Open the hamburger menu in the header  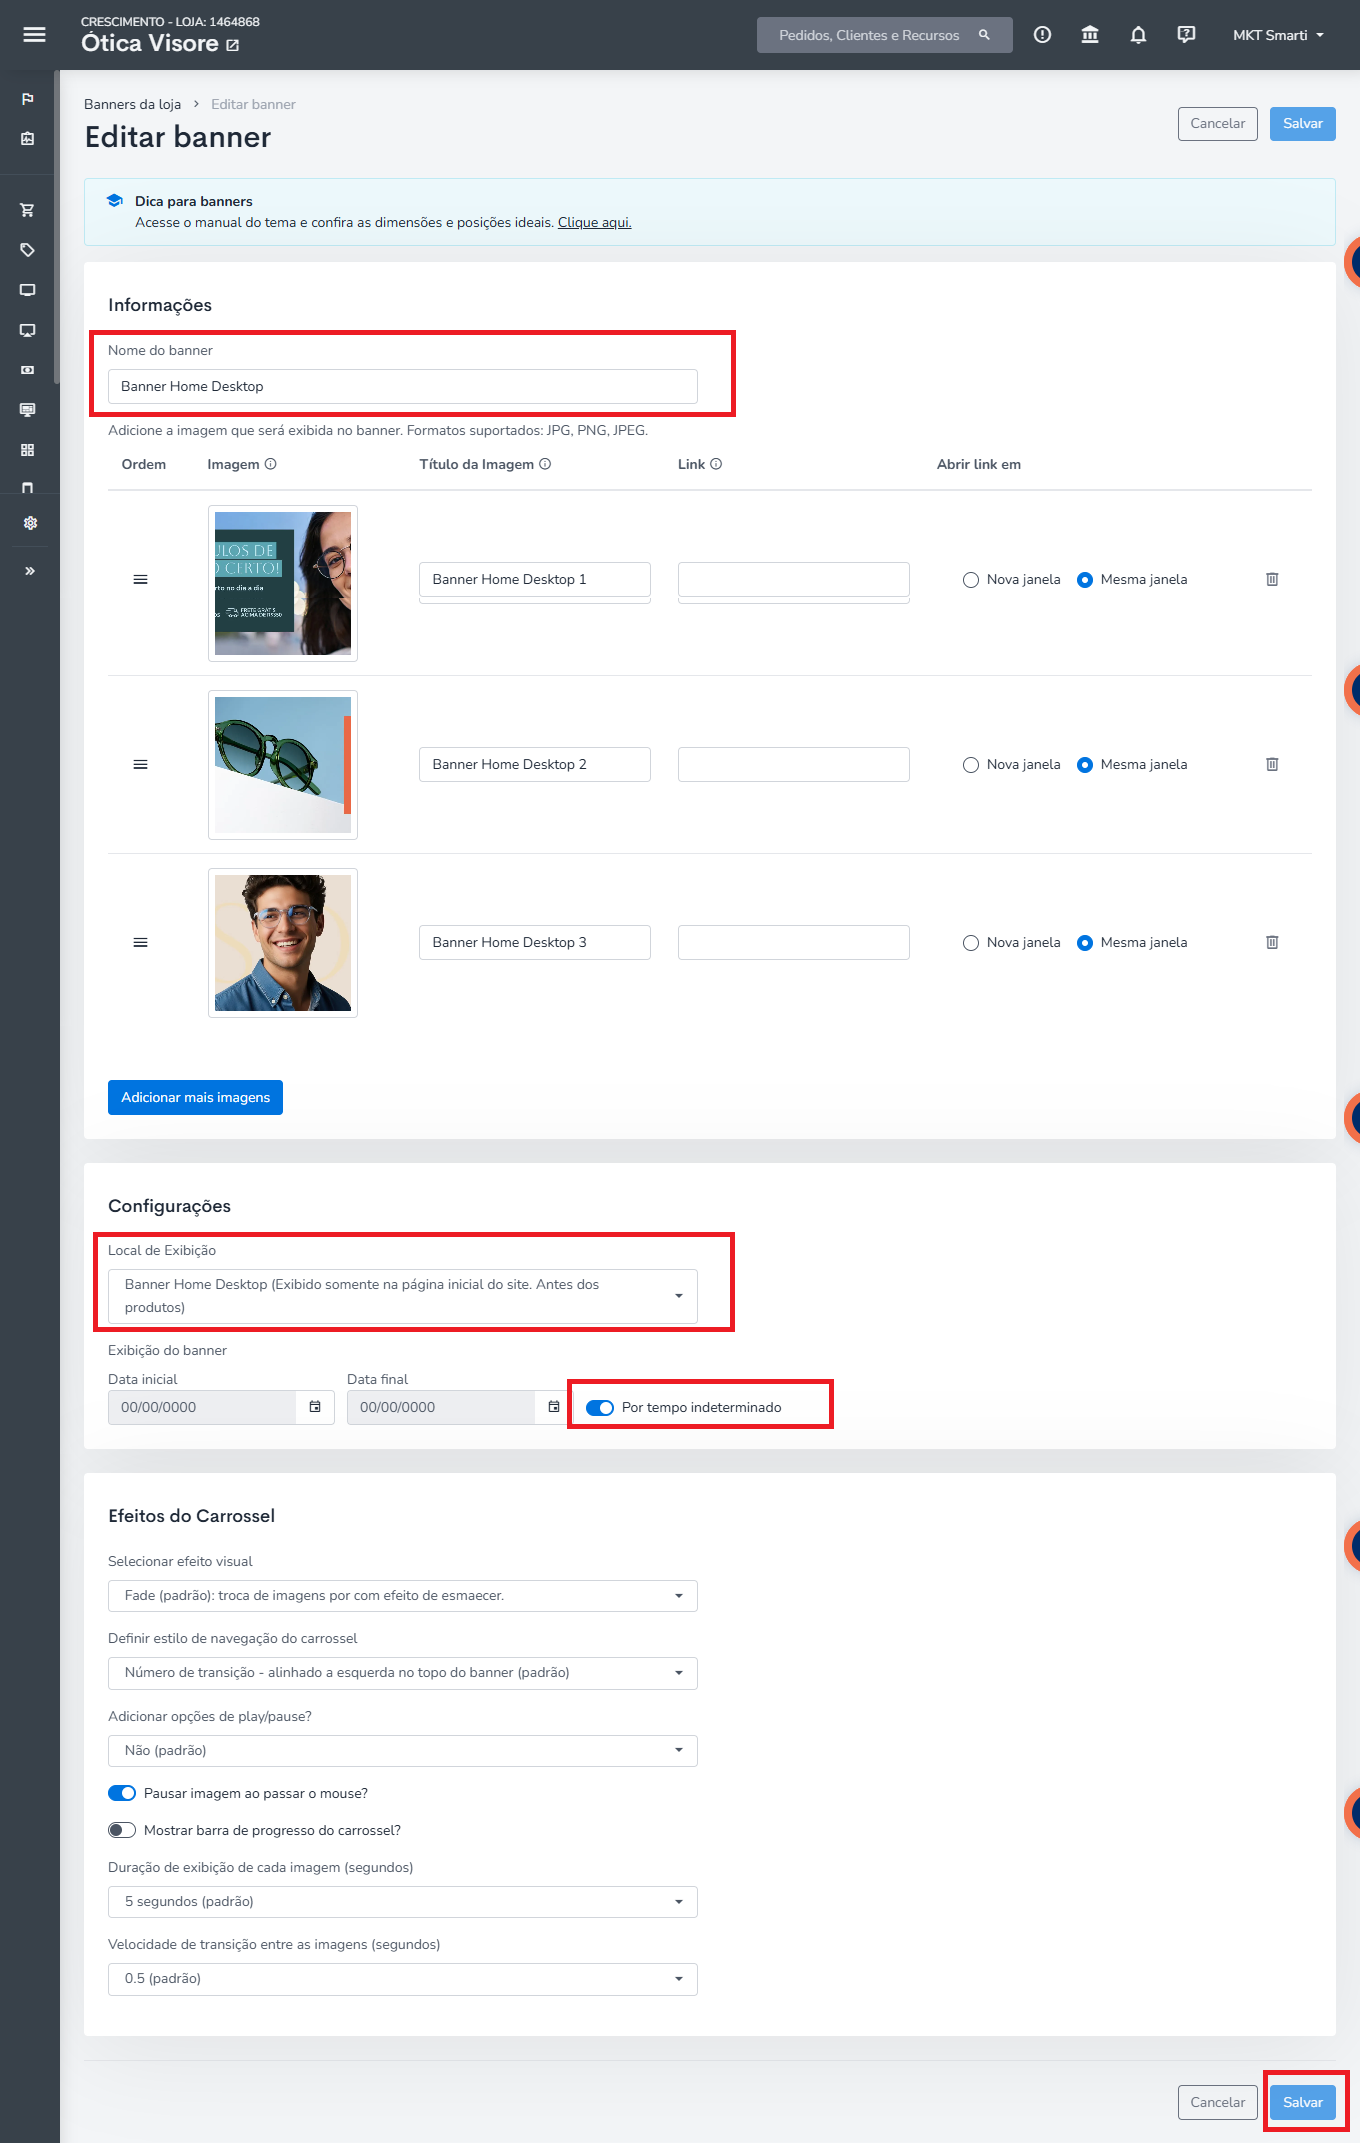[x=34, y=35]
